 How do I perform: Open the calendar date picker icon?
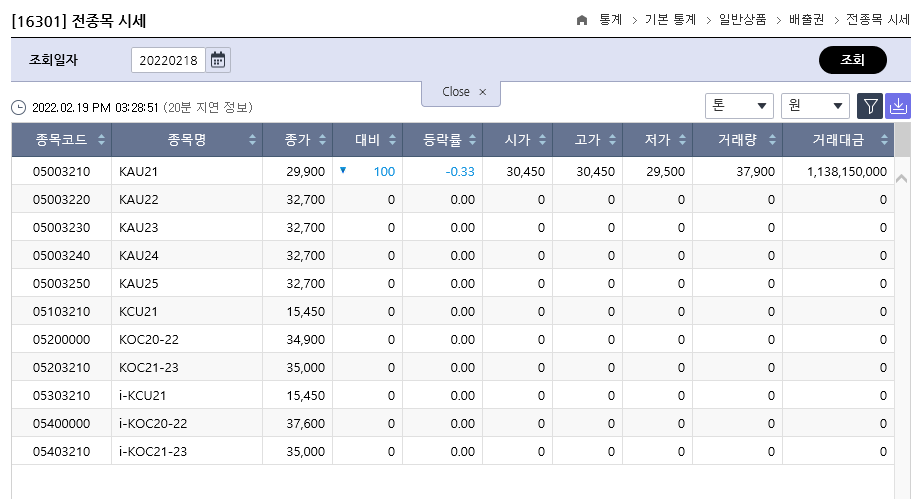218,60
